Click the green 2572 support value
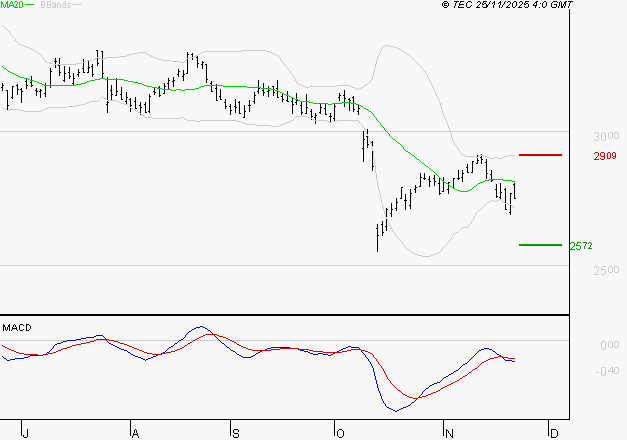627x440 pixels. pos(581,246)
